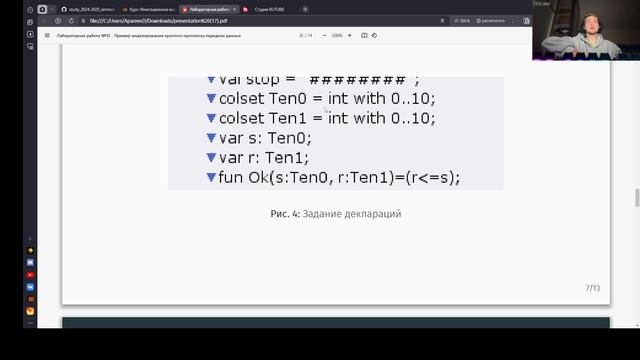Click the text 'var r: Ten1;'
The image size is (640, 360).
click(x=264, y=158)
